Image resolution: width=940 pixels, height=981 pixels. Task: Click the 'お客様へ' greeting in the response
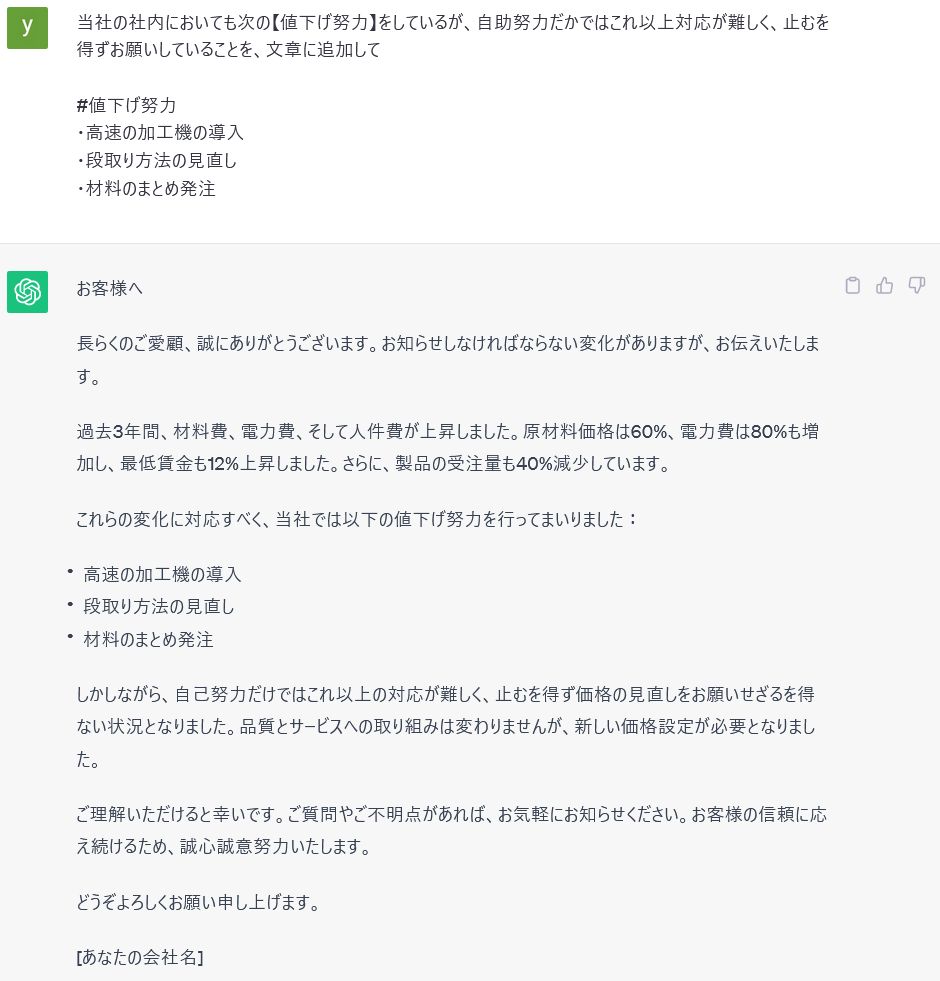click(x=110, y=288)
